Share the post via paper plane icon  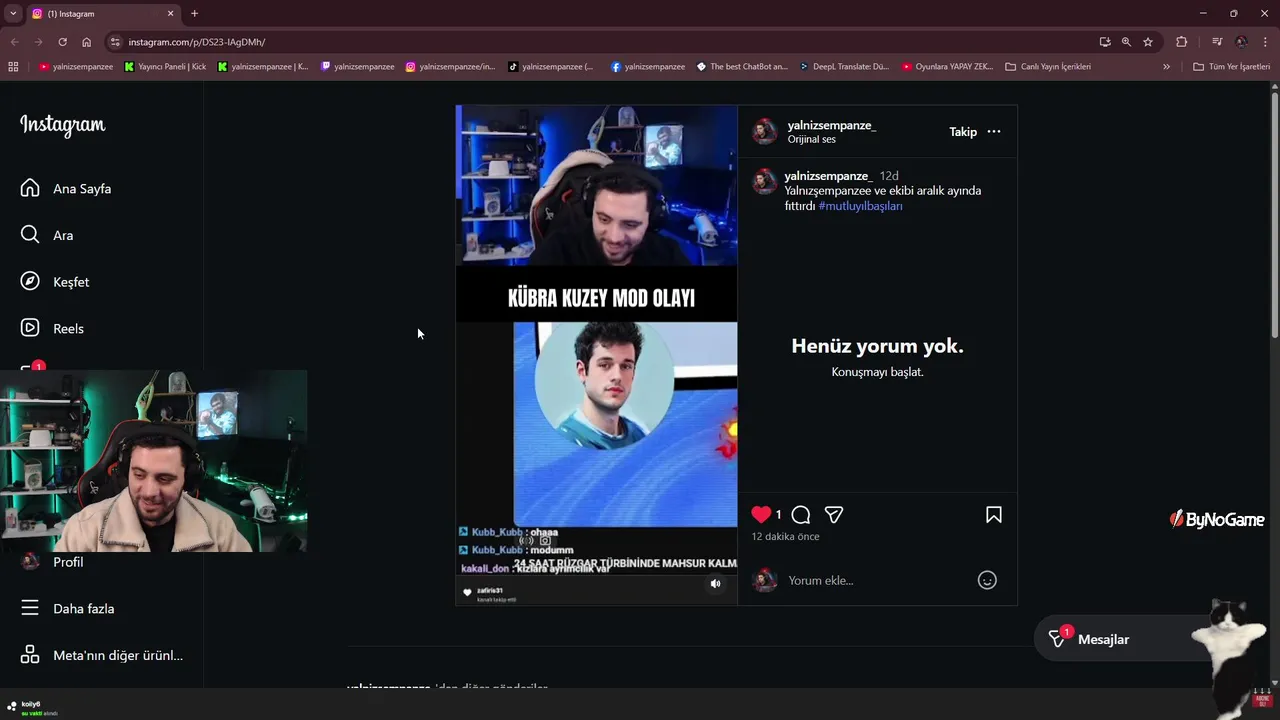tap(834, 514)
